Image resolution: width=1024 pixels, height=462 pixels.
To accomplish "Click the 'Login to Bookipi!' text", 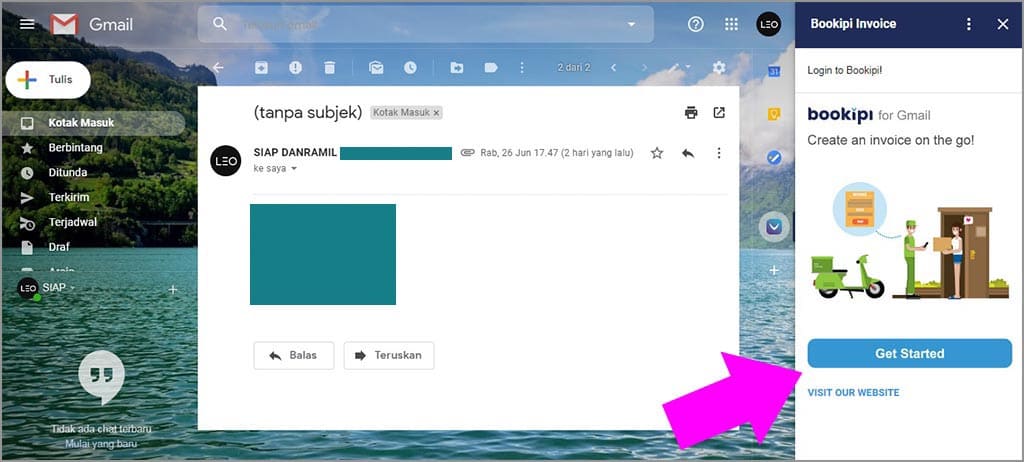I will pyautogui.click(x=845, y=70).
